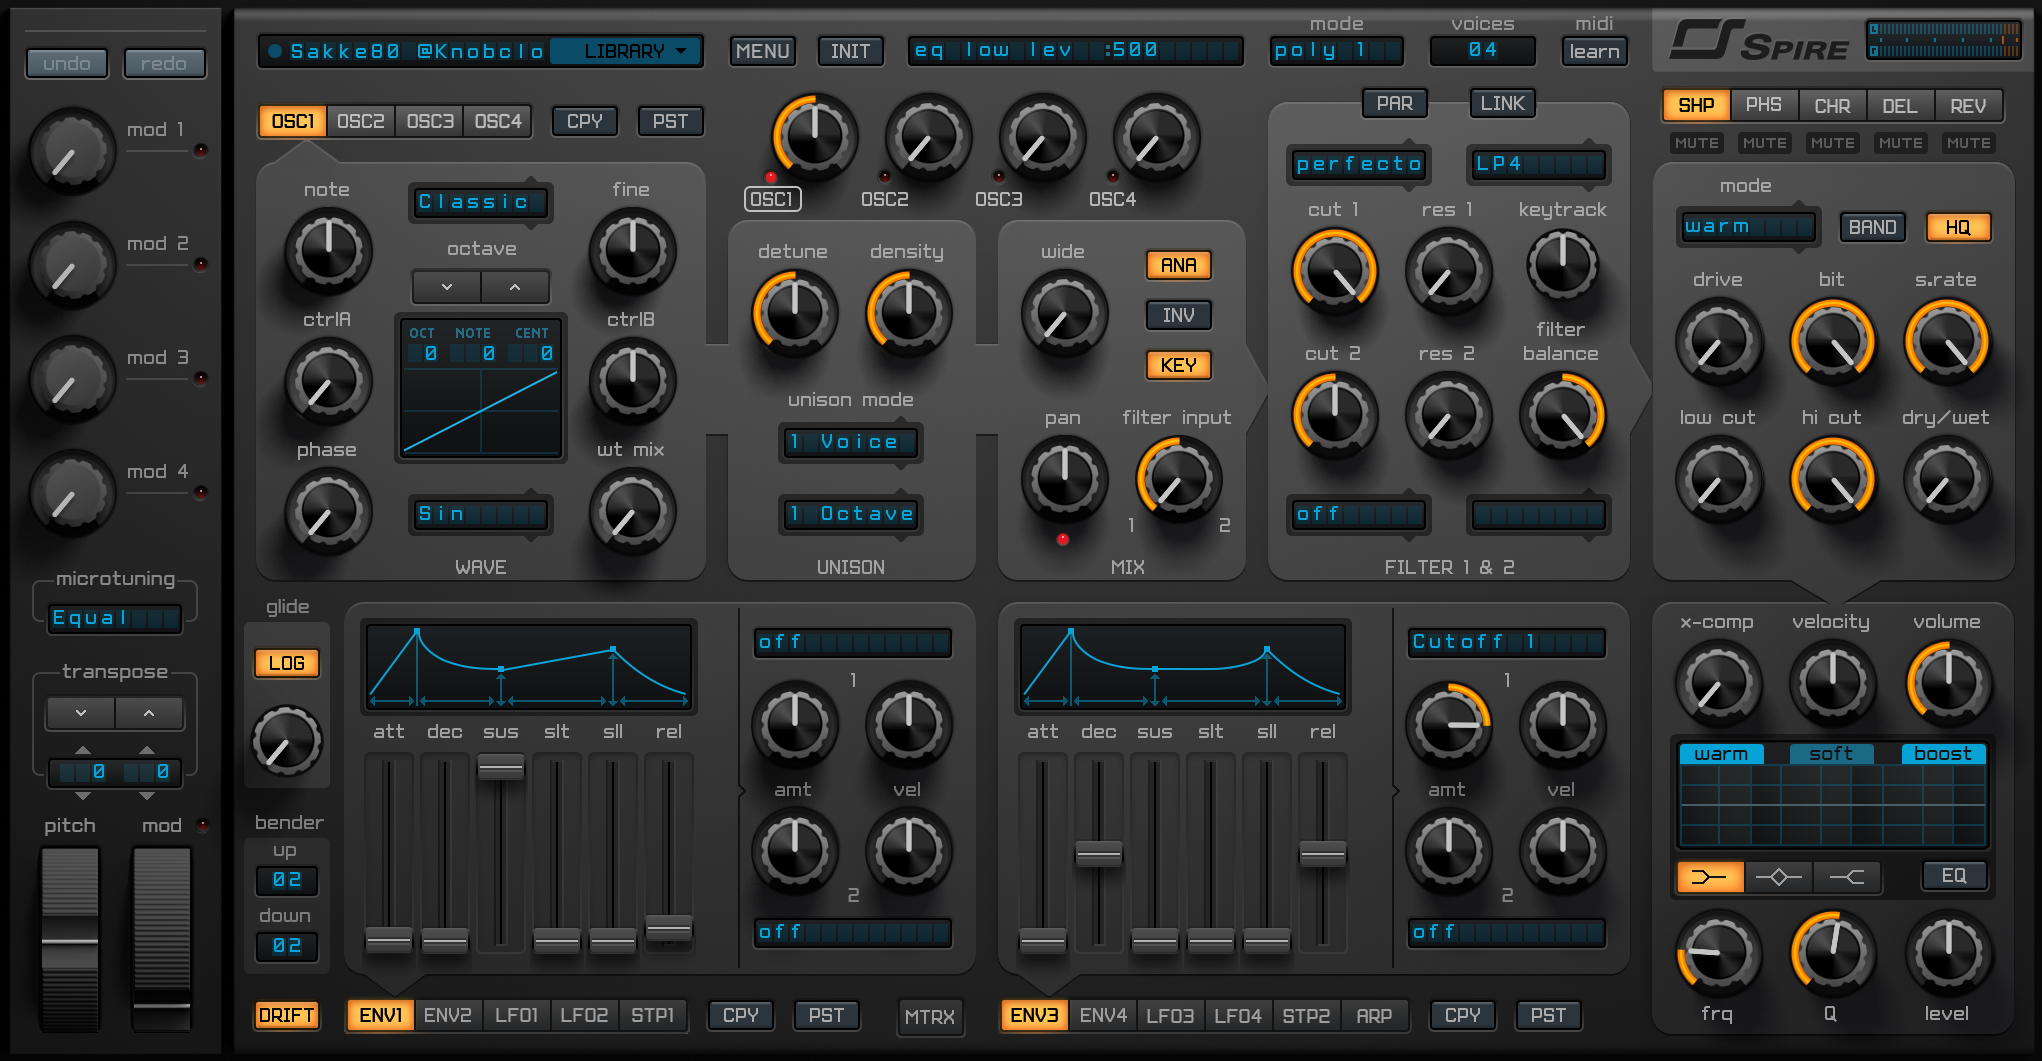Open the unison mode dropdown showing 1 Voice
This screenshot has width=2042, height=1061.
[x=849, y=442]
